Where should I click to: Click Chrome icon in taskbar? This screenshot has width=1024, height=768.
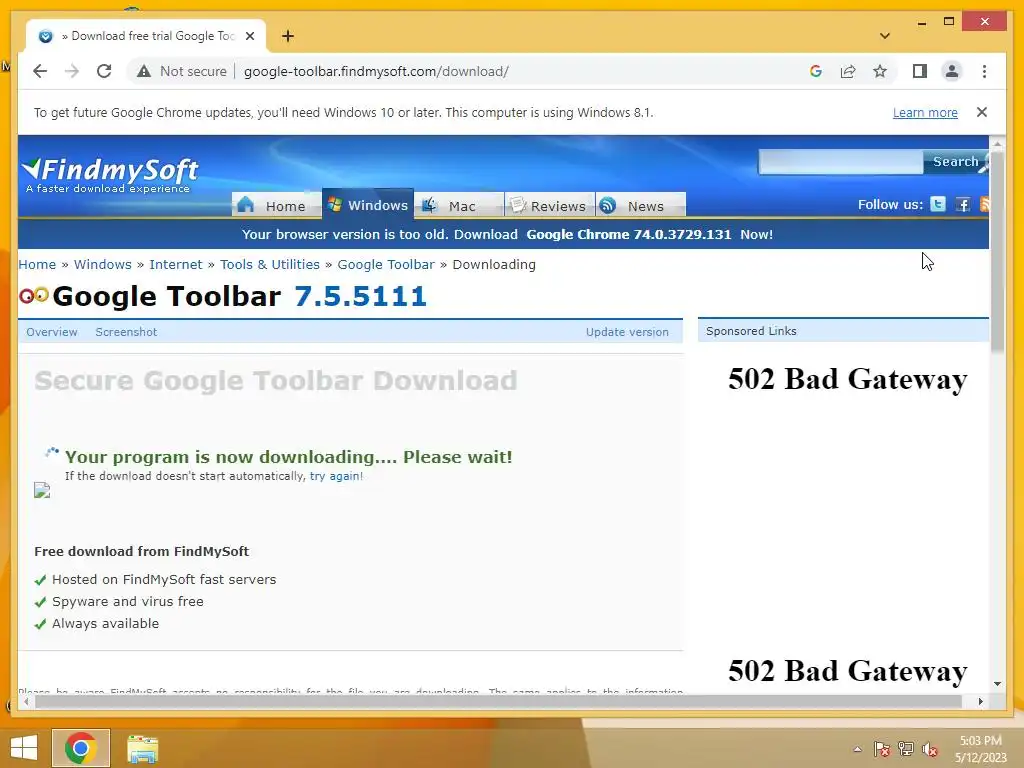tap(81, 748)
